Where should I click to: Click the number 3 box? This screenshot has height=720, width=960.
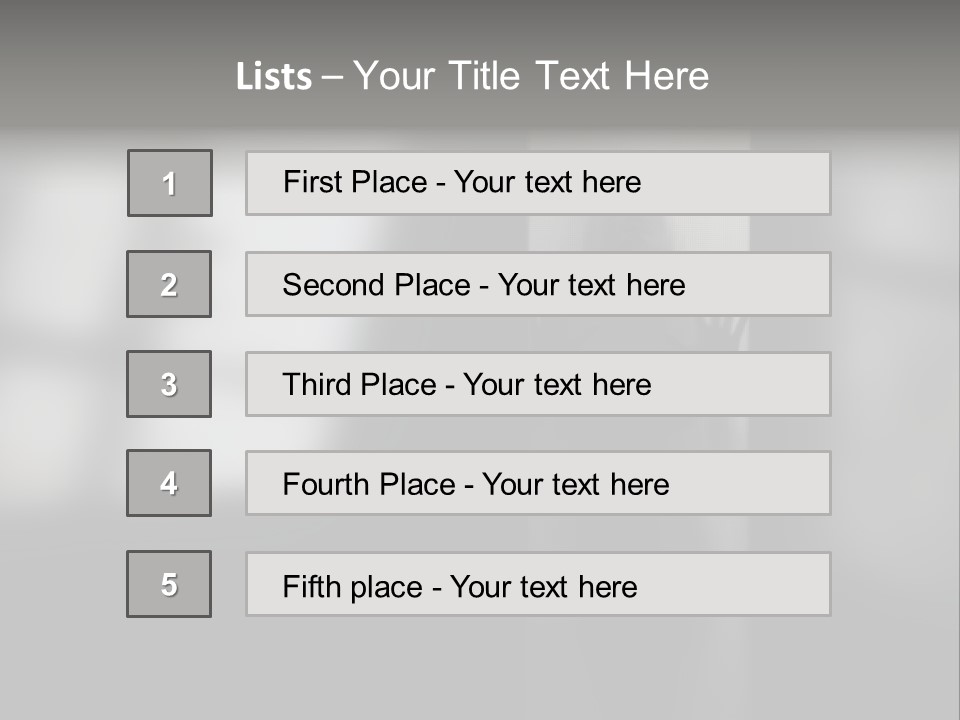pyautogui.click(x=169, y=384)
